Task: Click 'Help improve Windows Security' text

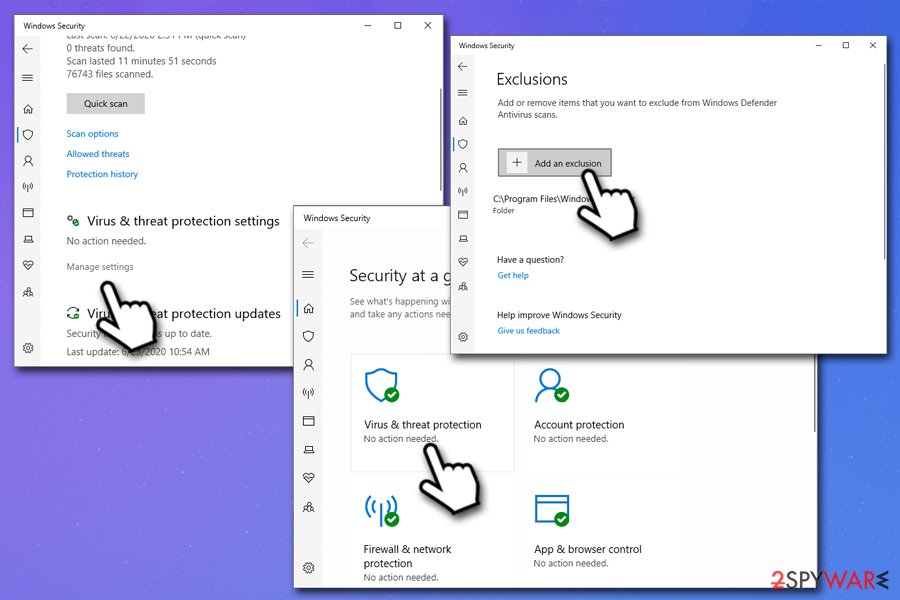Action: point(559,315)
